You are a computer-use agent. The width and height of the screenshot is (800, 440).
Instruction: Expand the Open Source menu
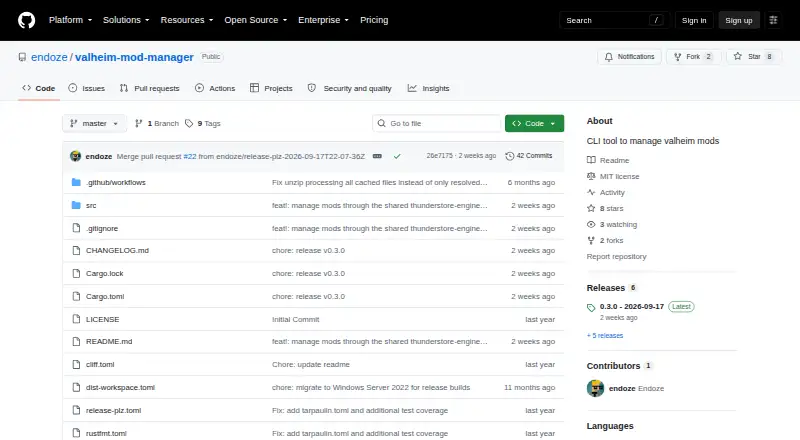256,20
